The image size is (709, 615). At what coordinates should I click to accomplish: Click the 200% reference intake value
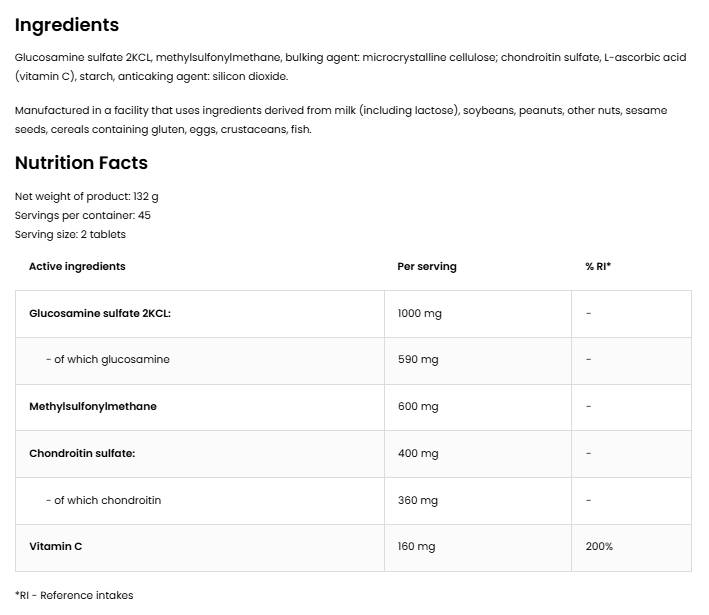pos(599,546)
